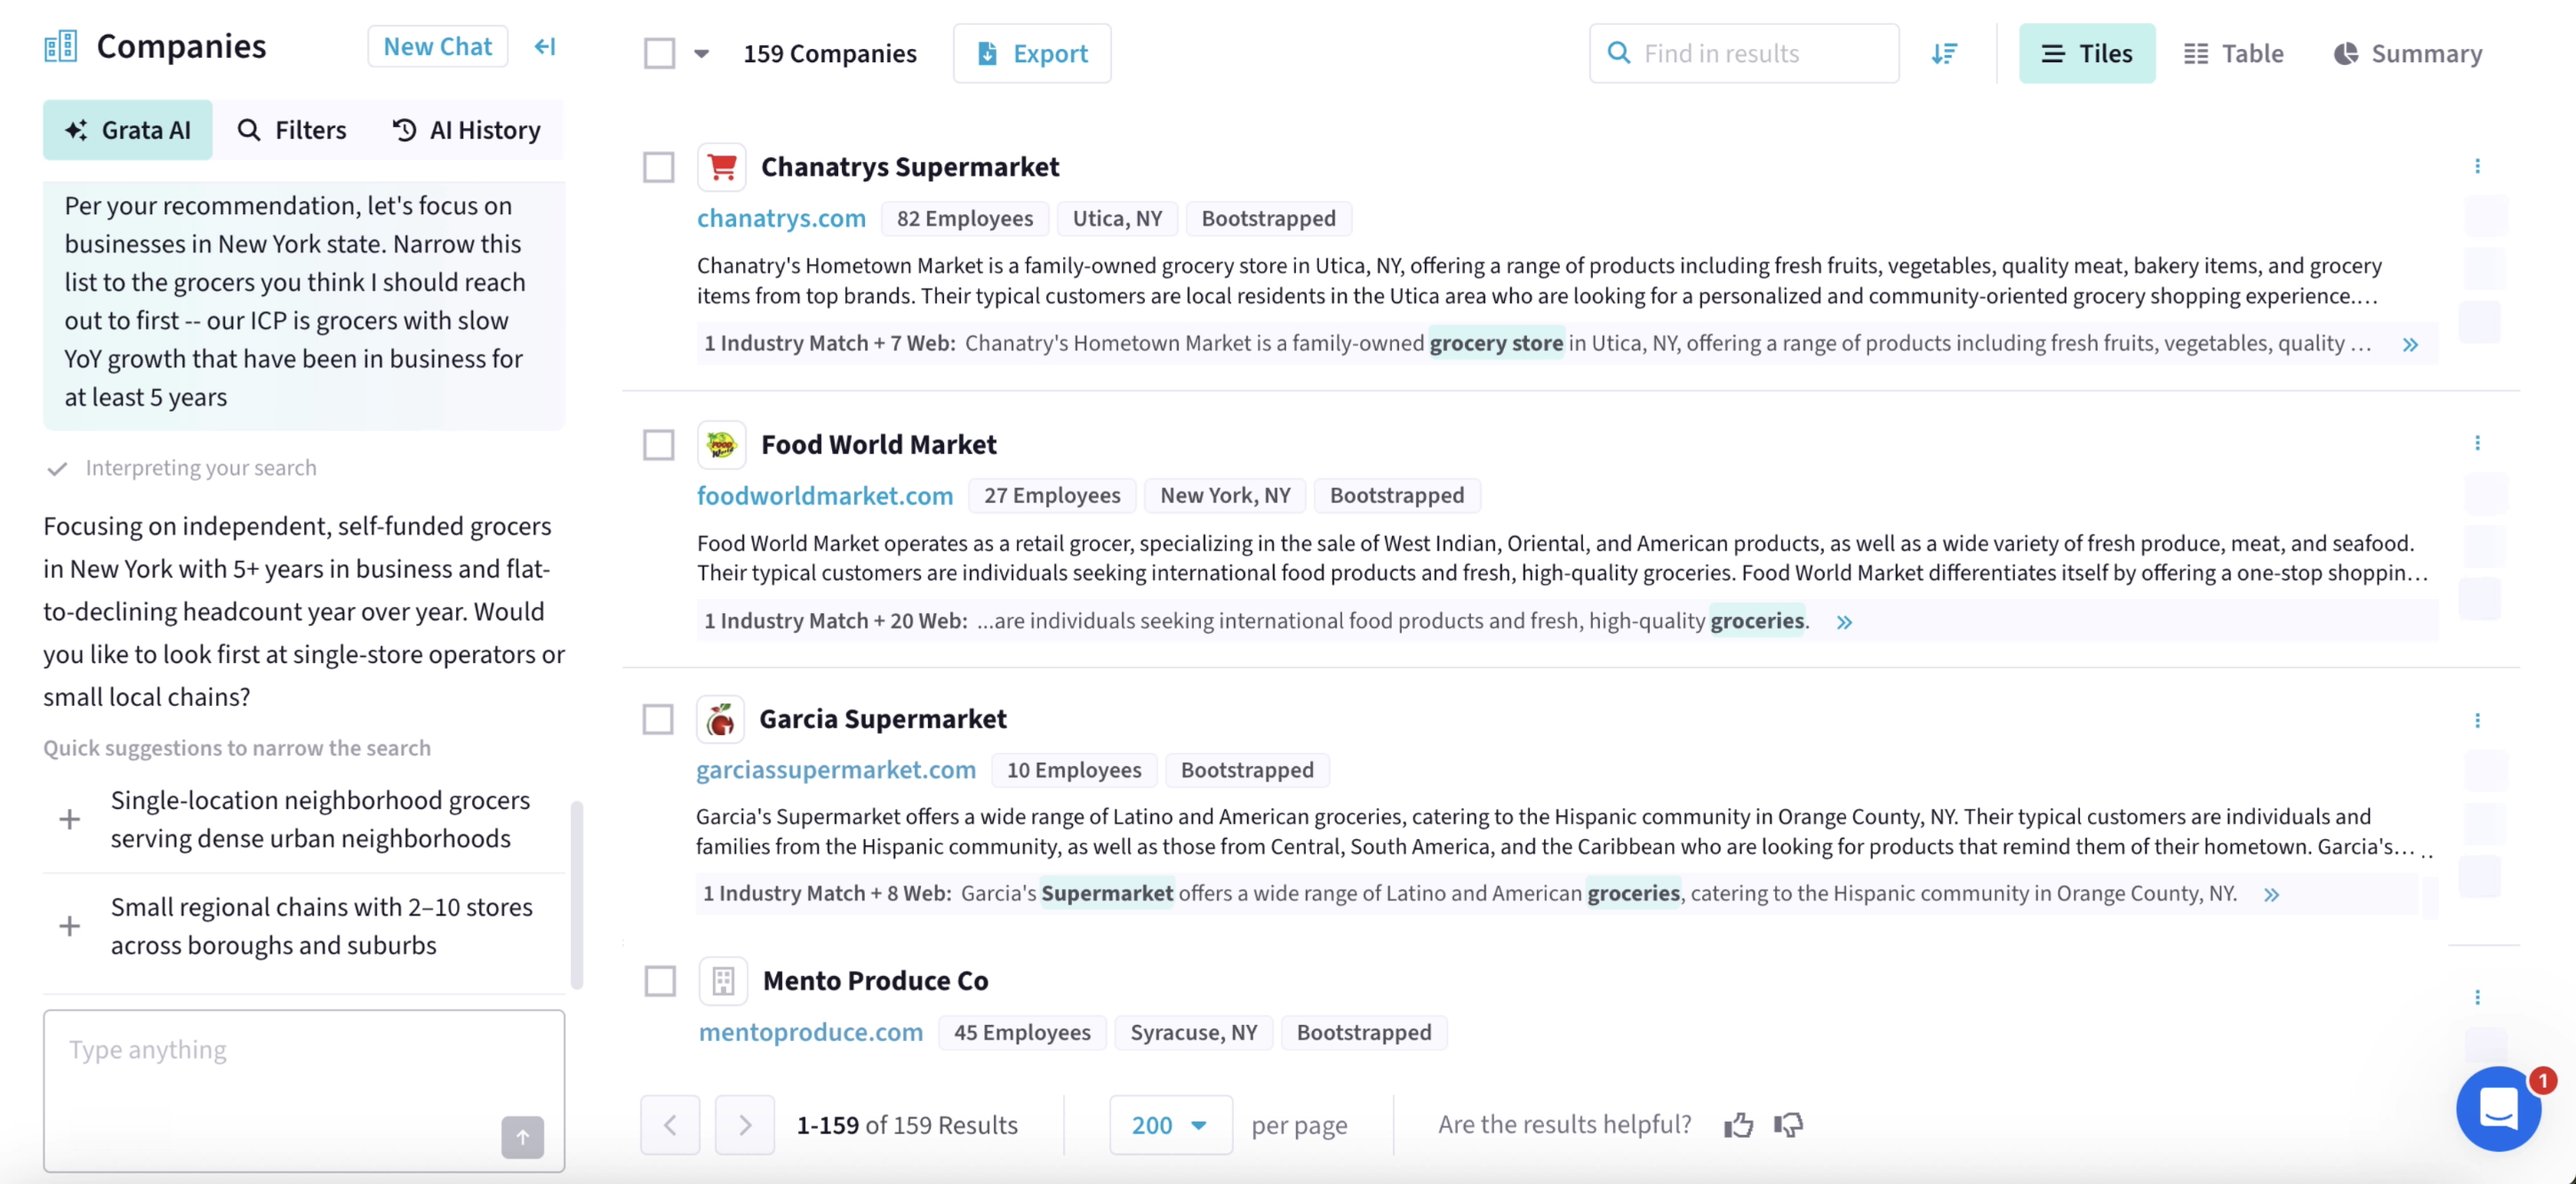Open the 200 per-page dropdown
The image size is (2576, 1184).
1170,1124
